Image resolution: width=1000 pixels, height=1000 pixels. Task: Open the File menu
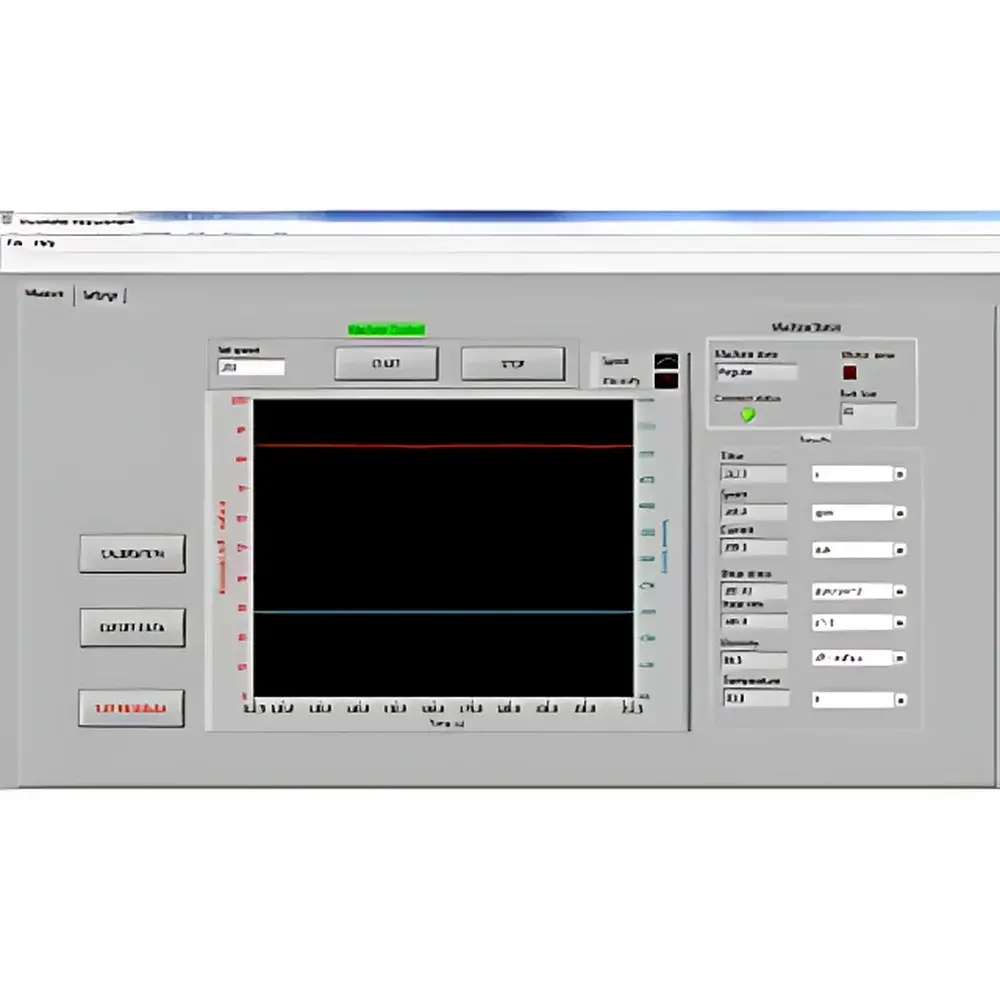(x=16, y=243)
